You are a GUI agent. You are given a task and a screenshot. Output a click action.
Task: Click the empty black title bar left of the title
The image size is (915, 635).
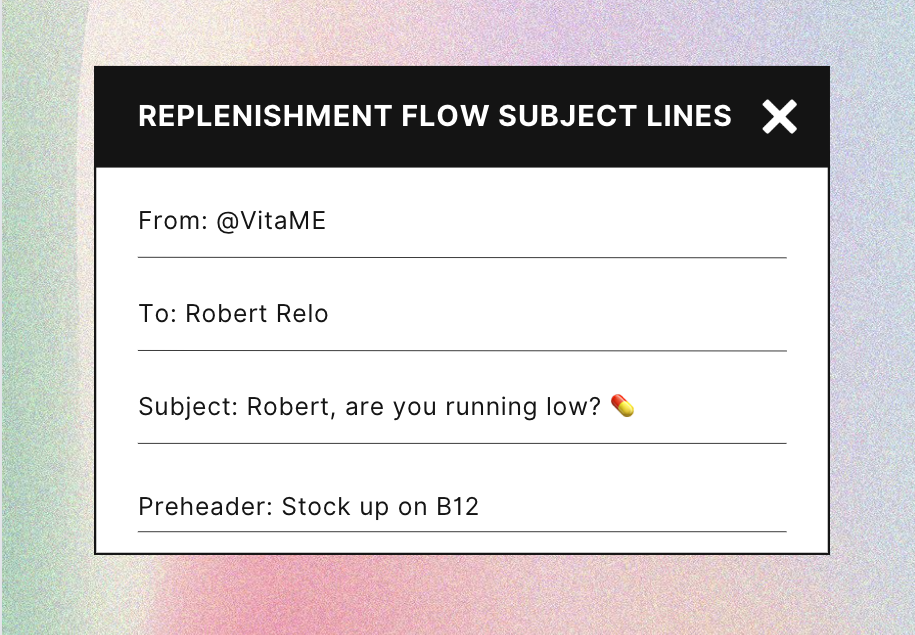click(115, 116)
